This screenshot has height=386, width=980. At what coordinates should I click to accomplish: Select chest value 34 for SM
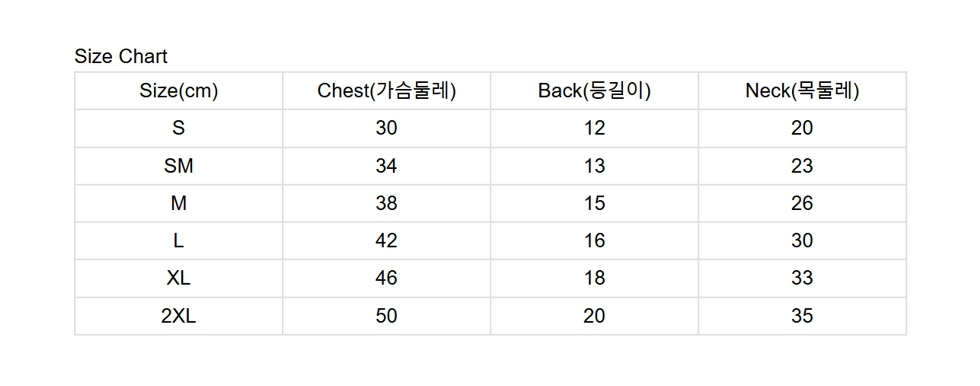[386, 166]
